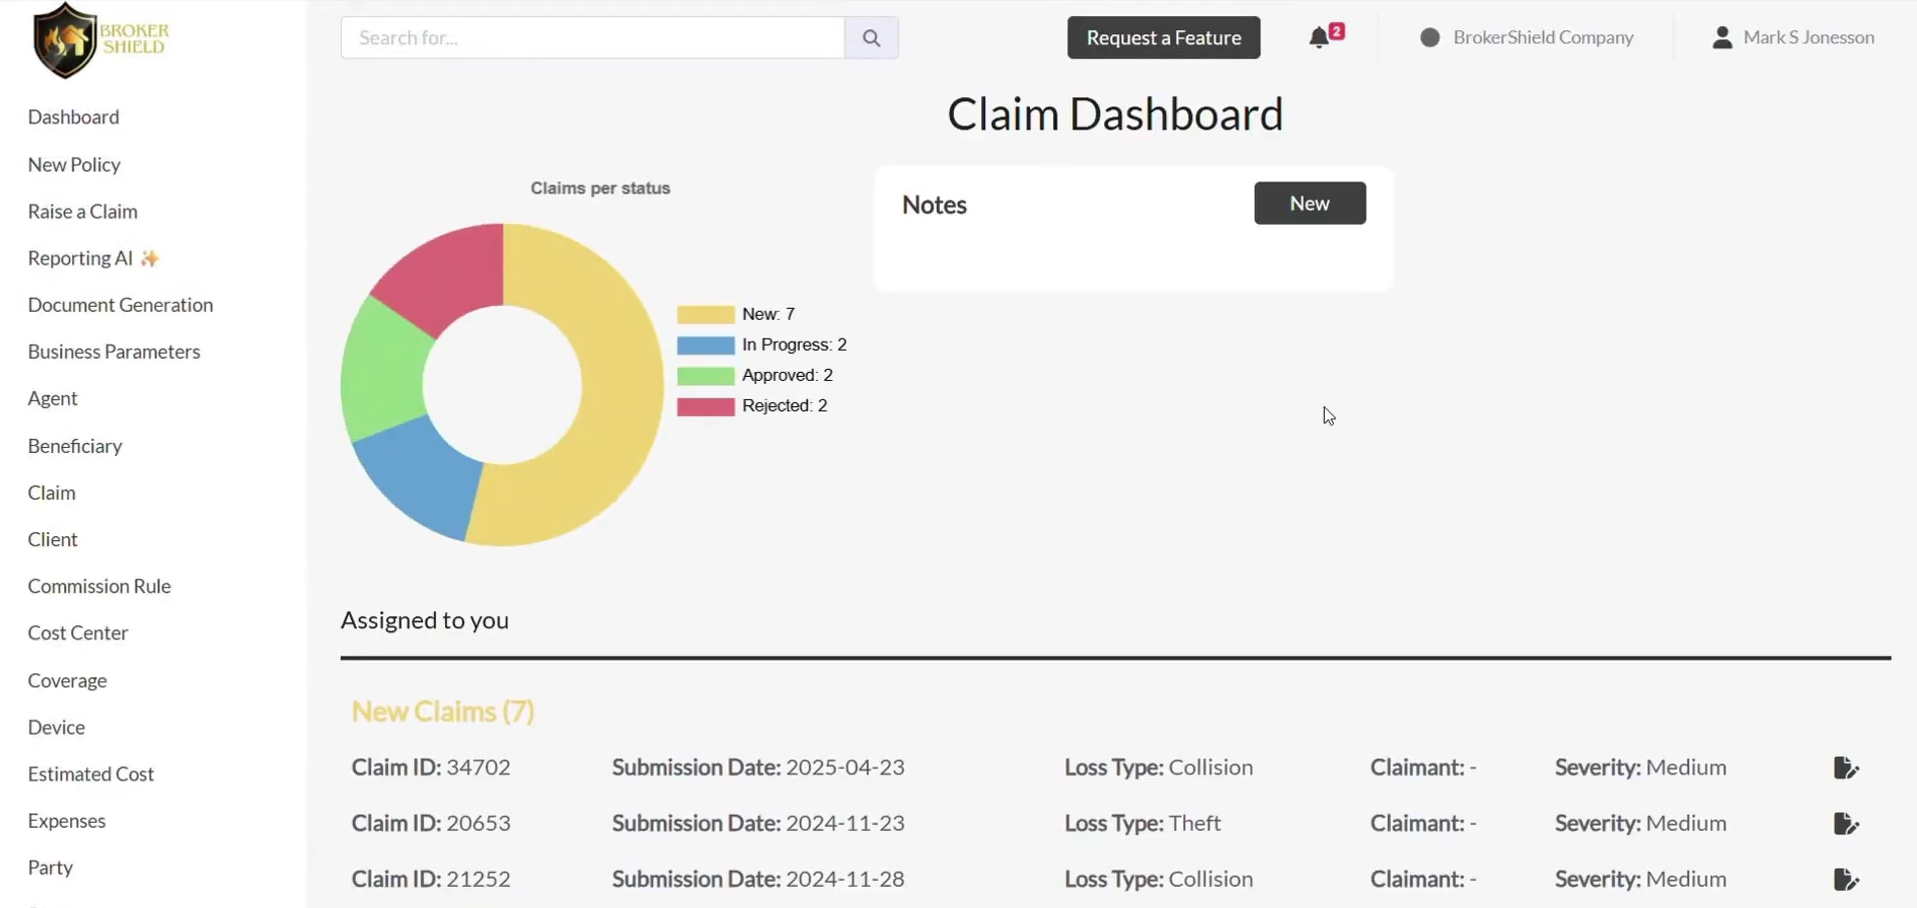Open edit icon for claim 34702
Screen dimensions: 1917x908
tap(1846, 767)
